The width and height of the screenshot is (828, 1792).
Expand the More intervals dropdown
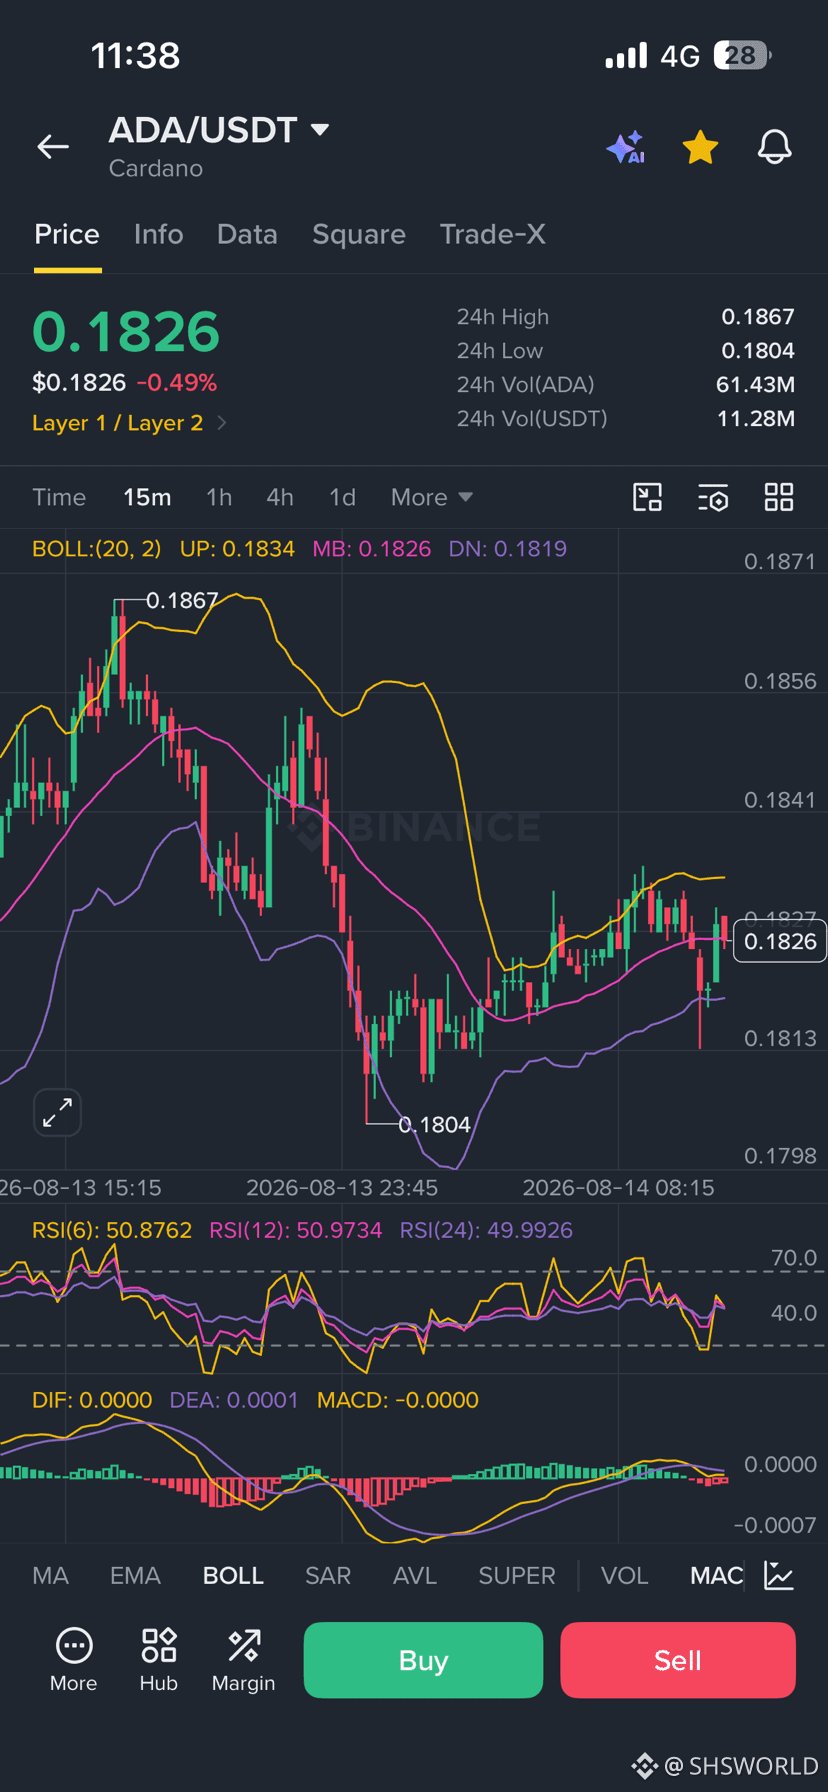click(x=431, y=497)
